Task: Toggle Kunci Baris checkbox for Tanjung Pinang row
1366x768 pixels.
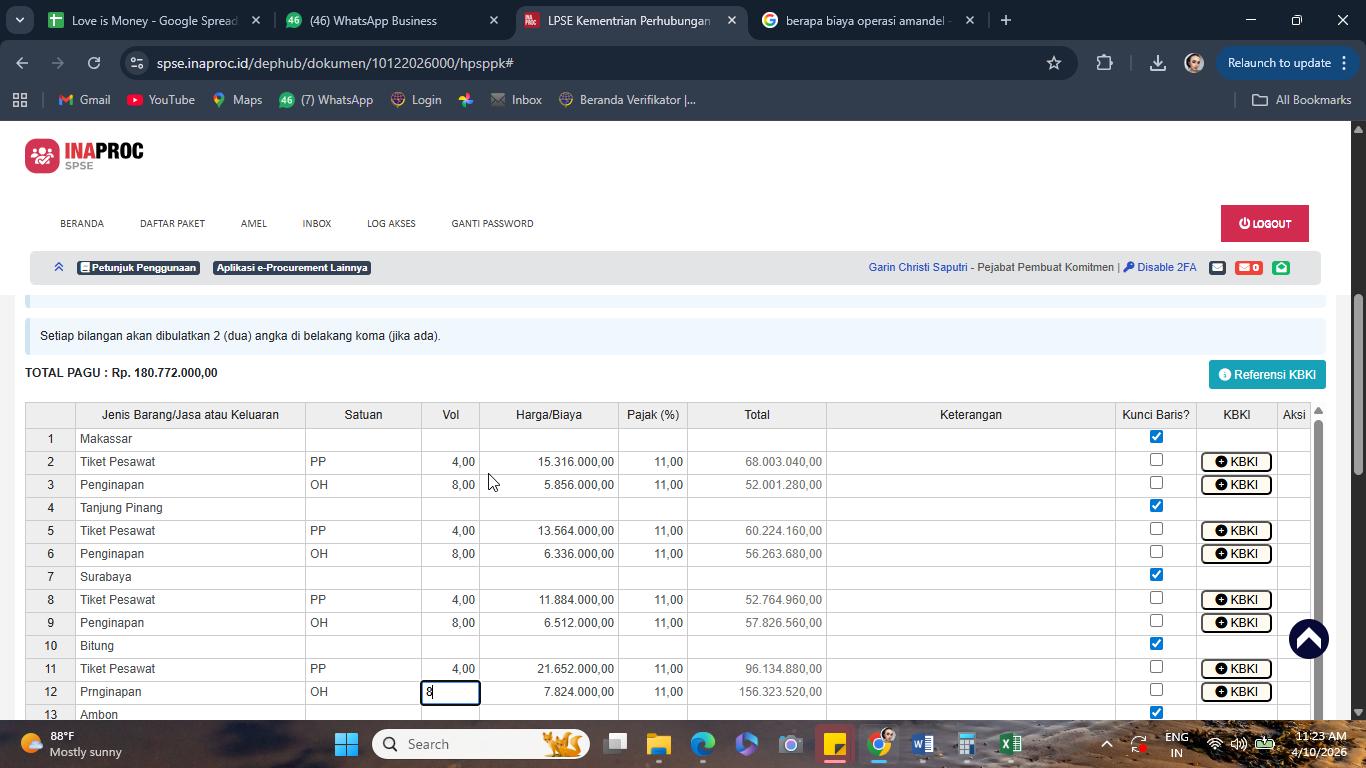Action: click(x=1156, y=506)
